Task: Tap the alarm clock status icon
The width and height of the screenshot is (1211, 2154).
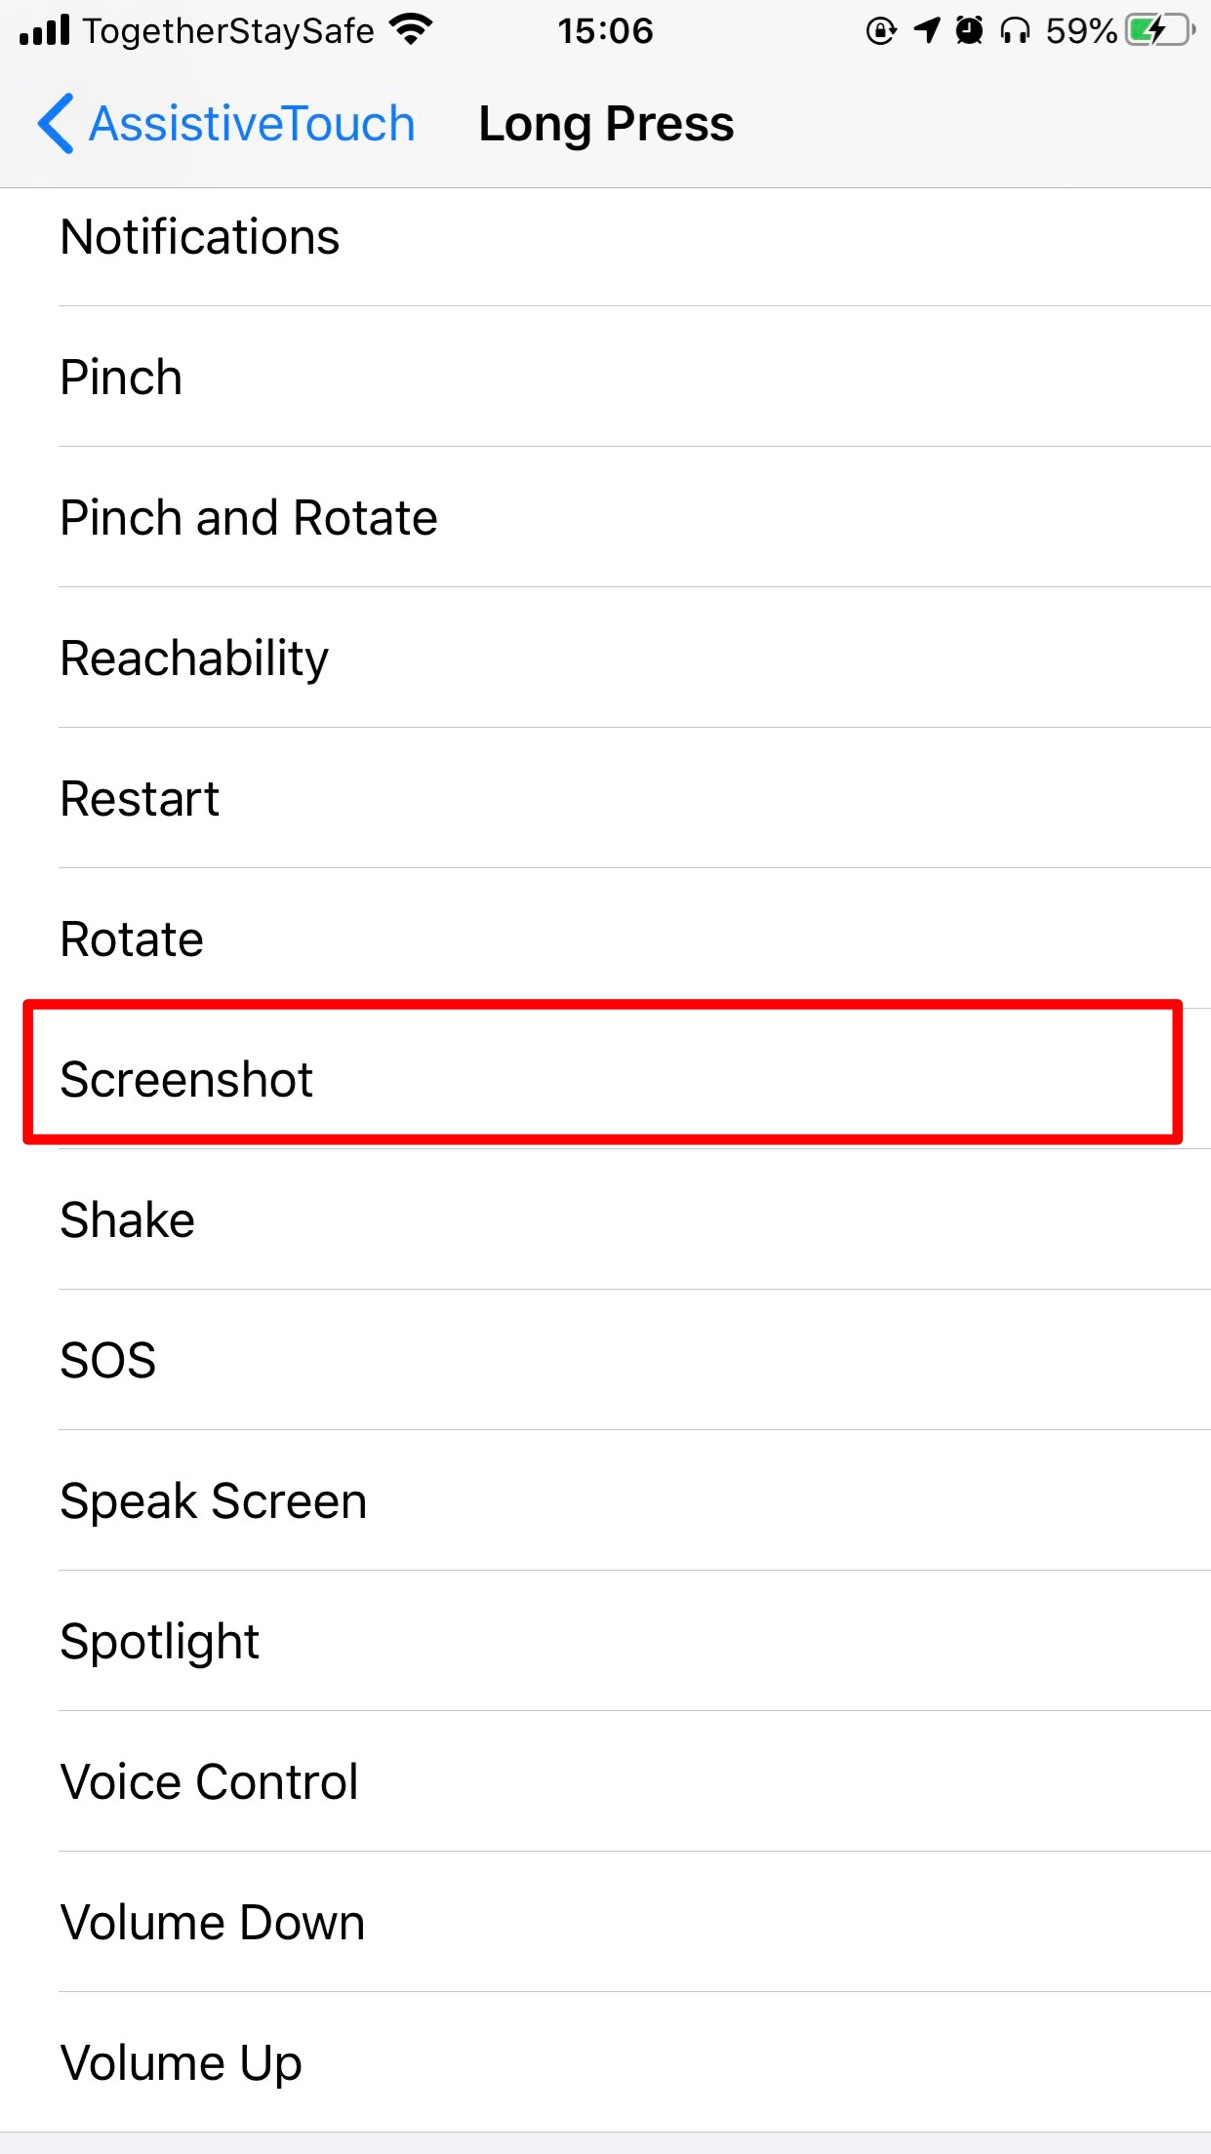Action: click(969, 31)
